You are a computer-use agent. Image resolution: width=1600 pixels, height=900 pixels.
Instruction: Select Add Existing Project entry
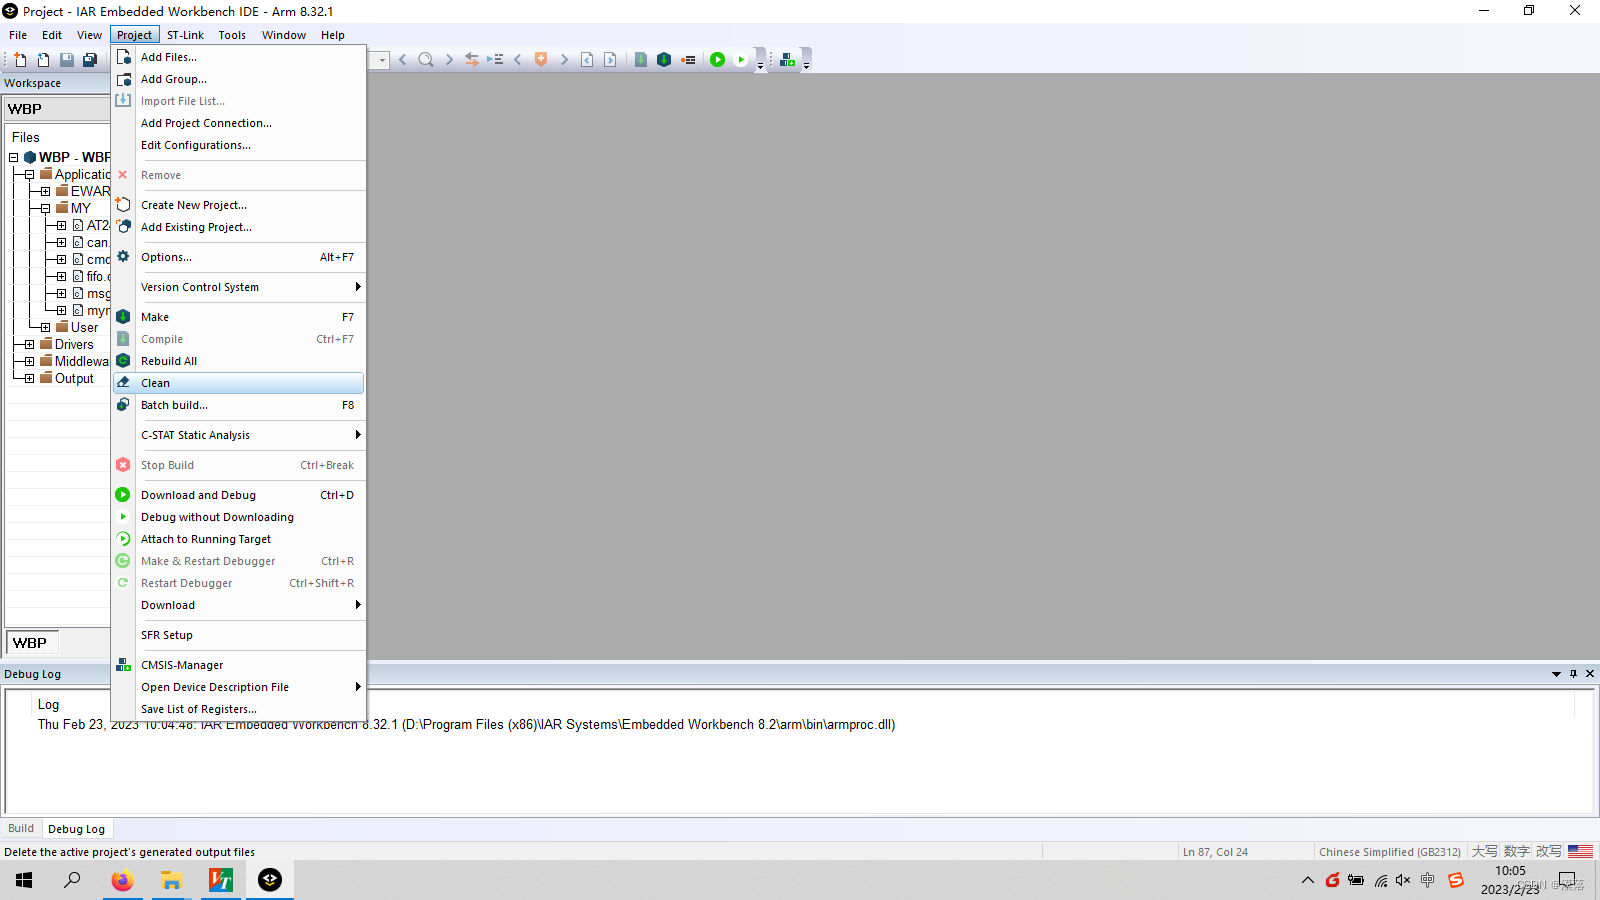pyautogui.click(x=239, y=227)
